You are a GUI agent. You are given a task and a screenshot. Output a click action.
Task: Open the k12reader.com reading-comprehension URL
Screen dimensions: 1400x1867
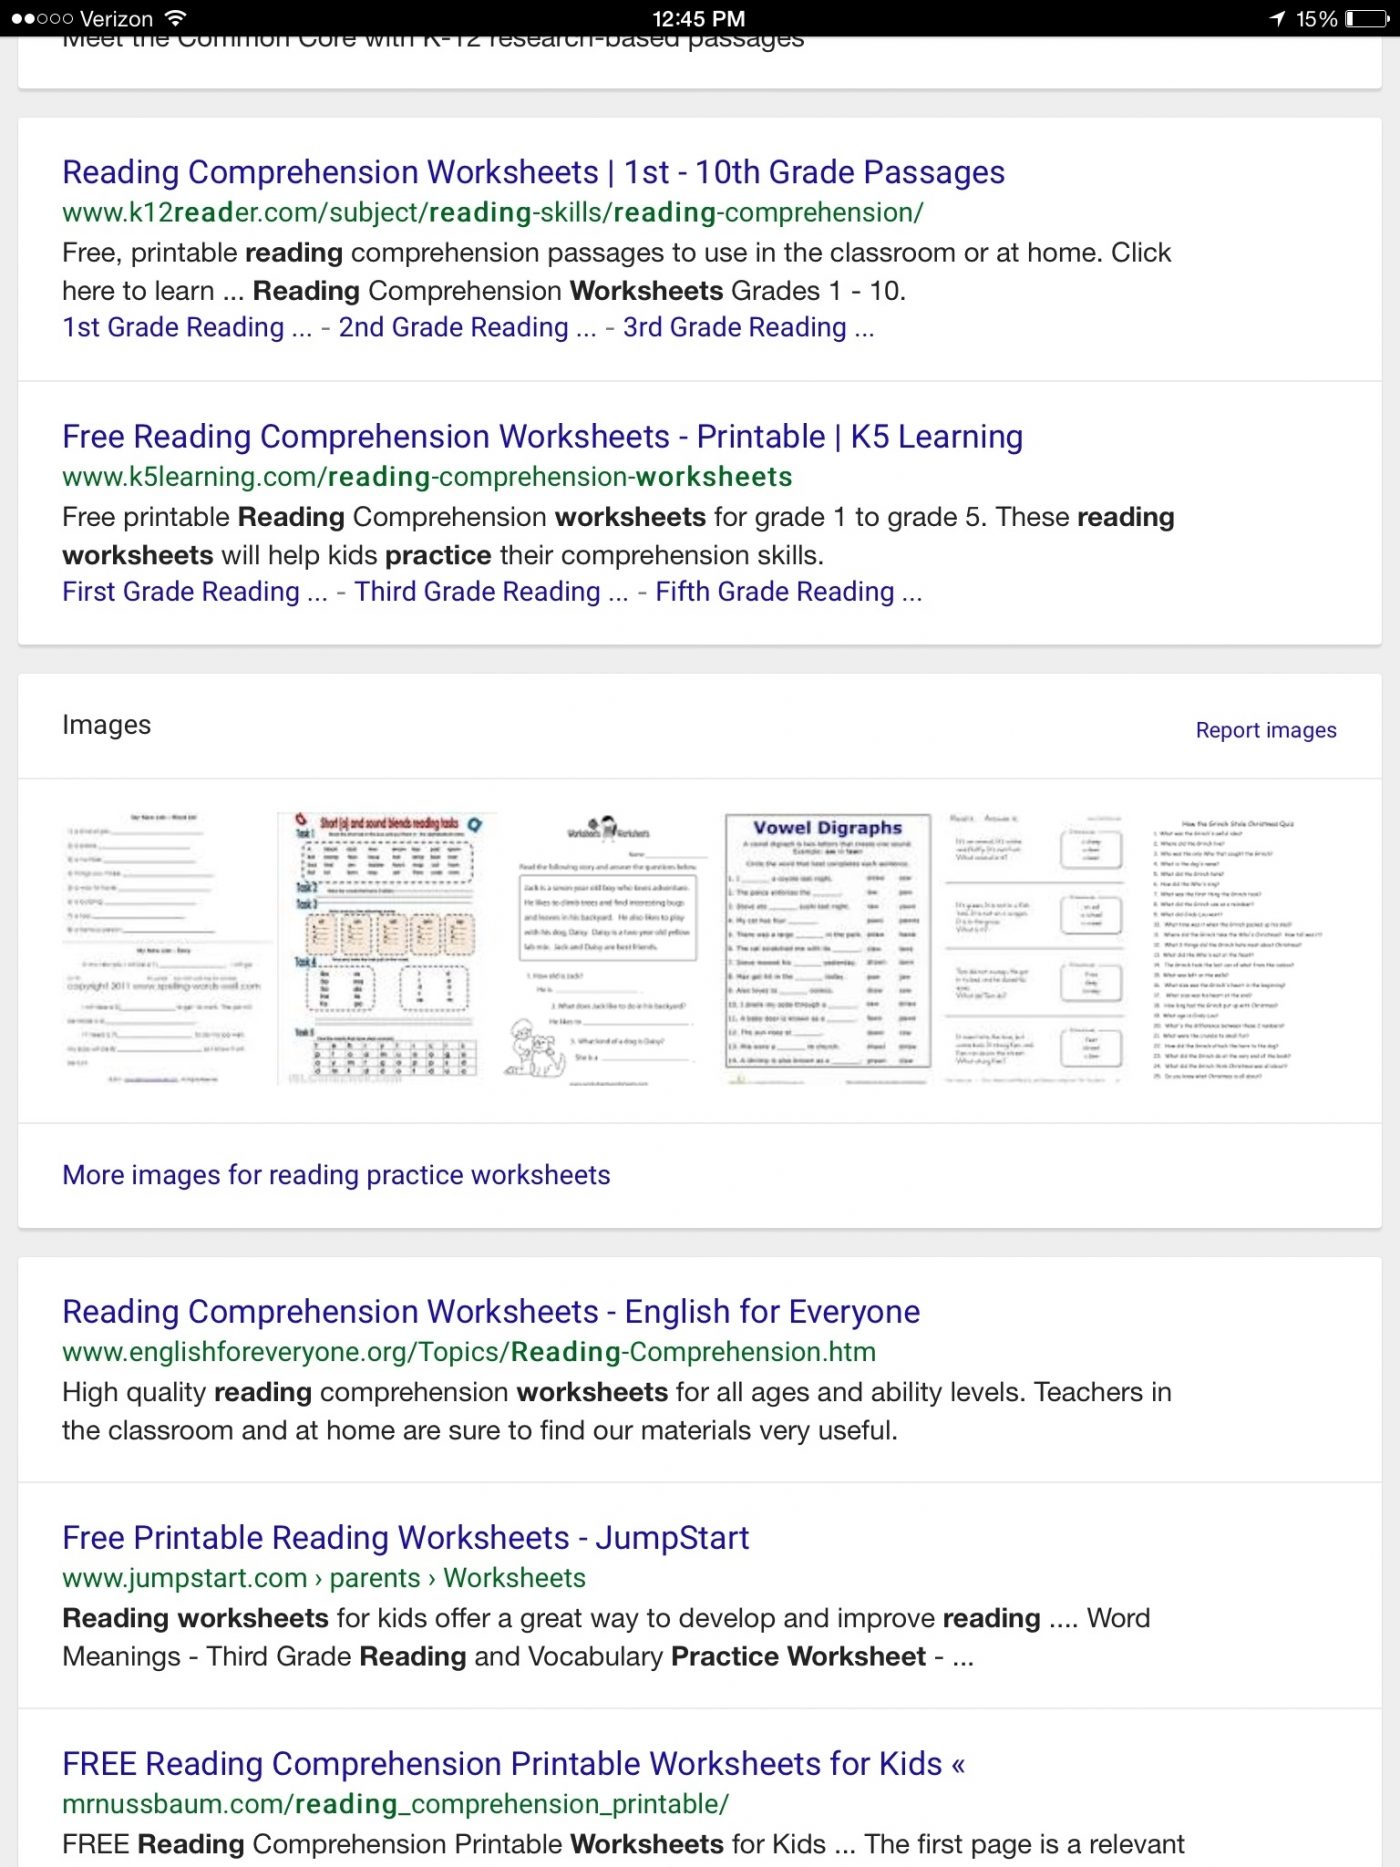click(x=492, y=213)
